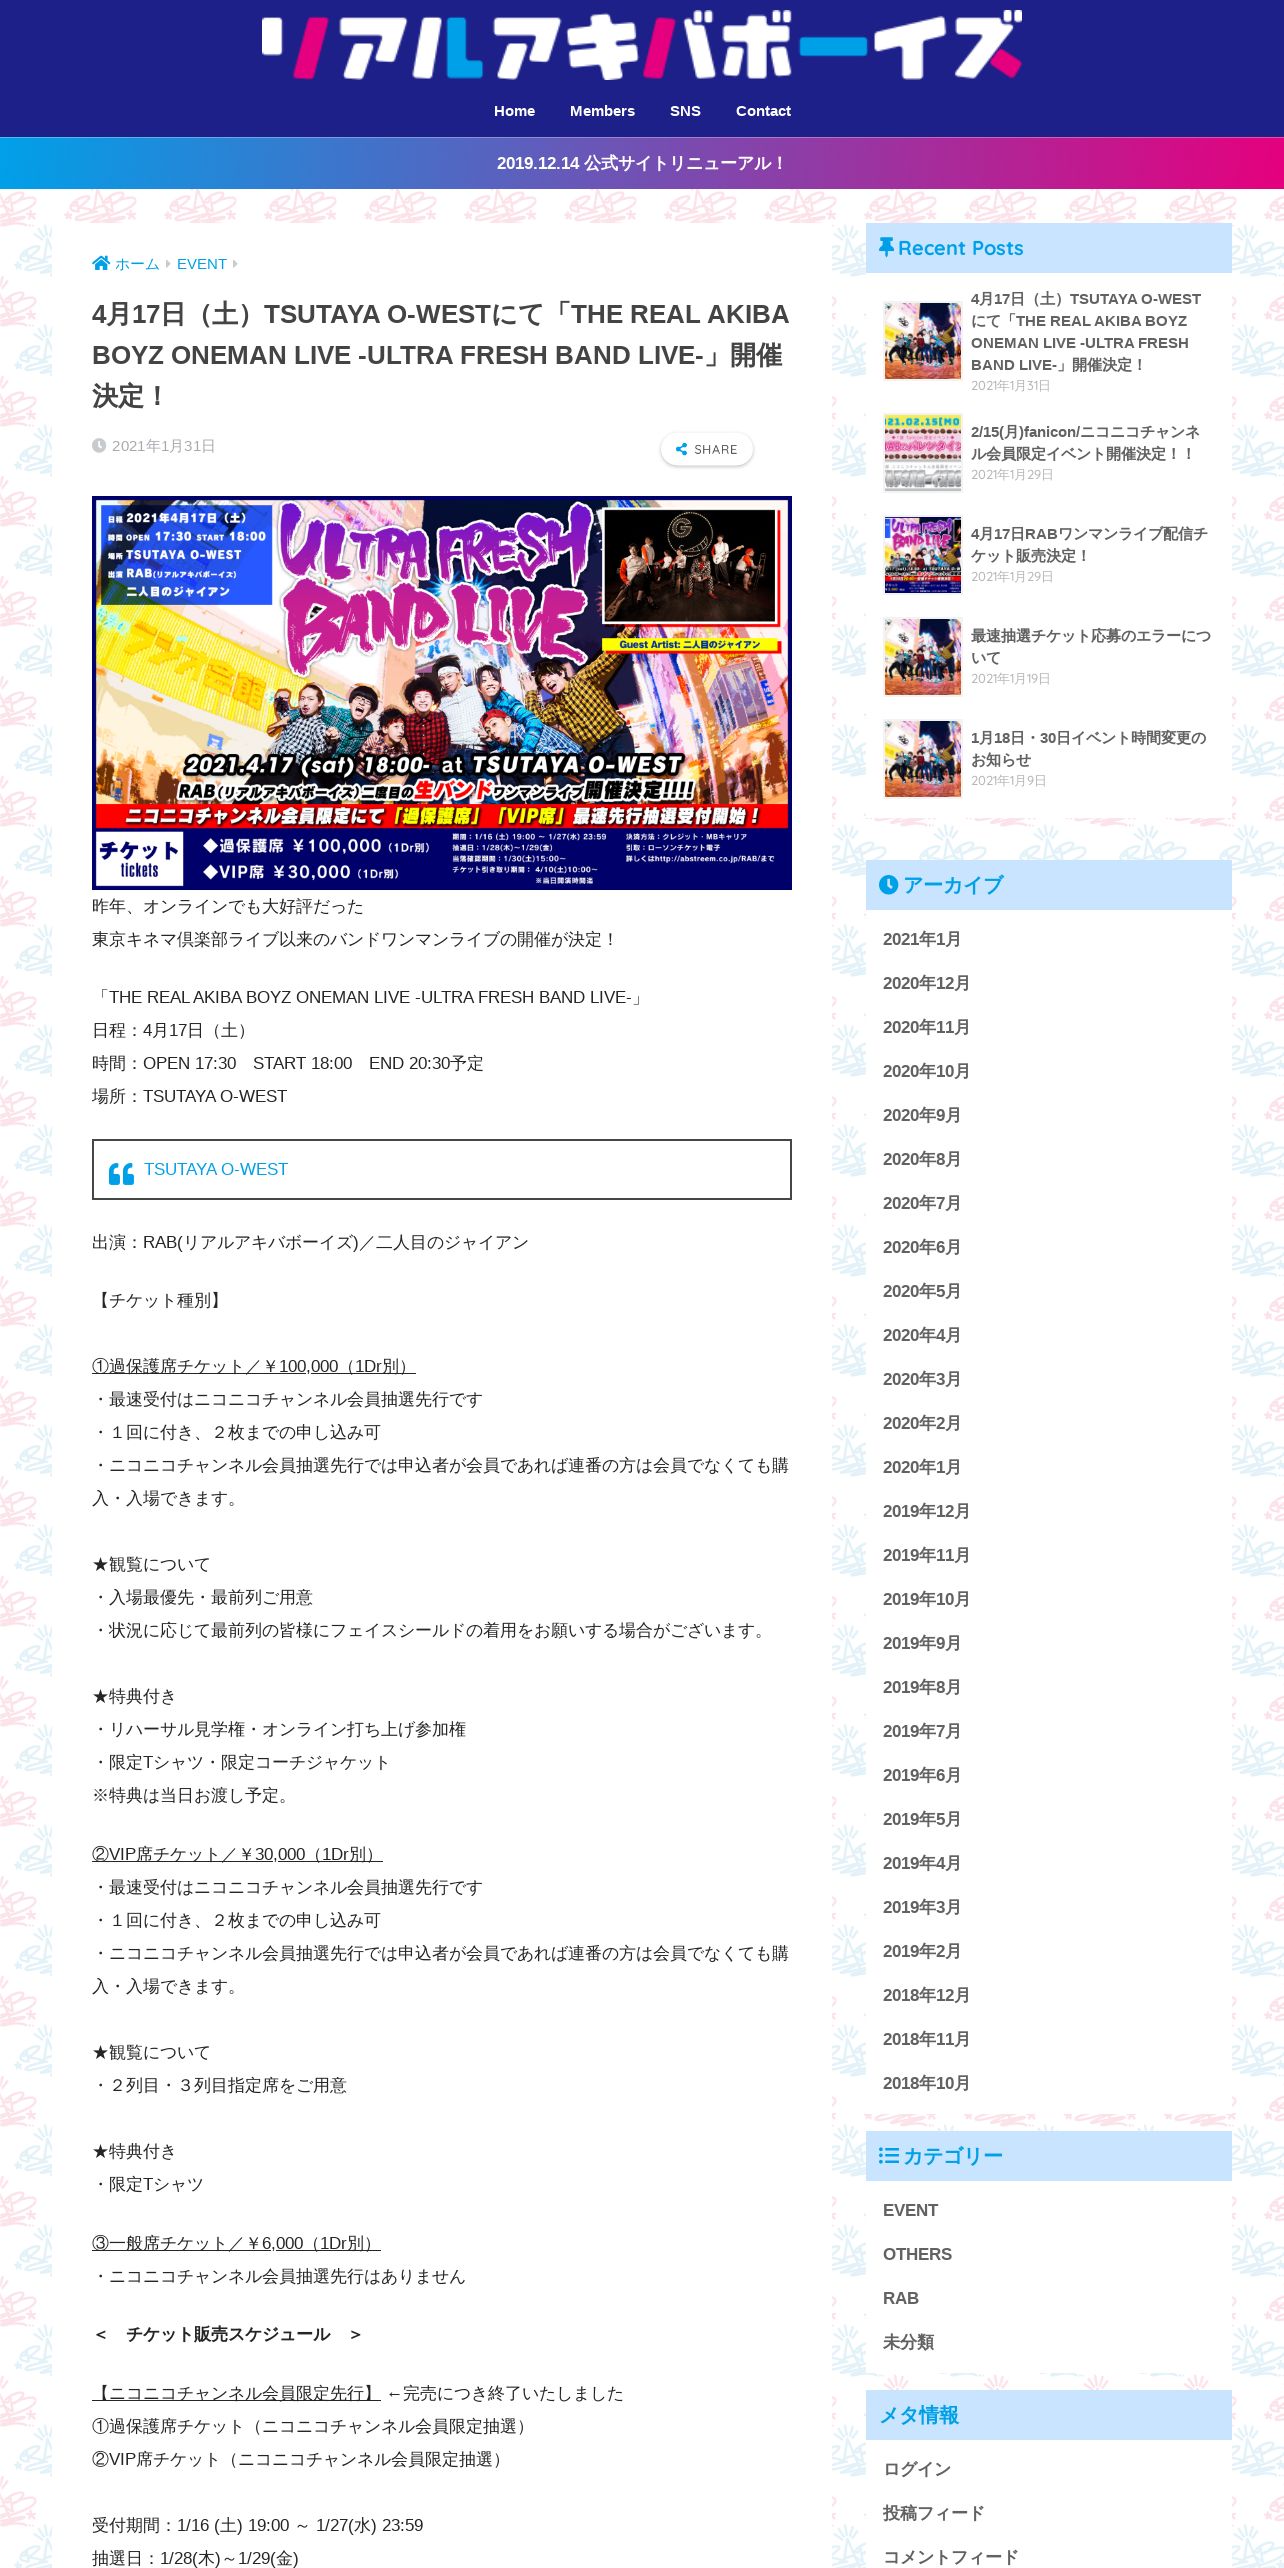
Task: Open the TSUTAYA O-WEST quoted link
Action: [x=216, y=1169]
